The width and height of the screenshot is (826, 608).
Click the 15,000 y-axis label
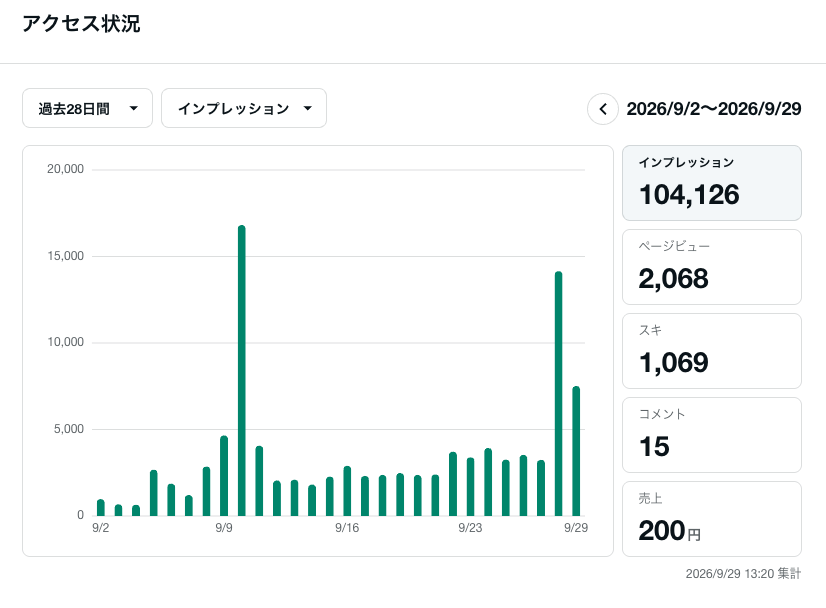click(x=65, y=256)
